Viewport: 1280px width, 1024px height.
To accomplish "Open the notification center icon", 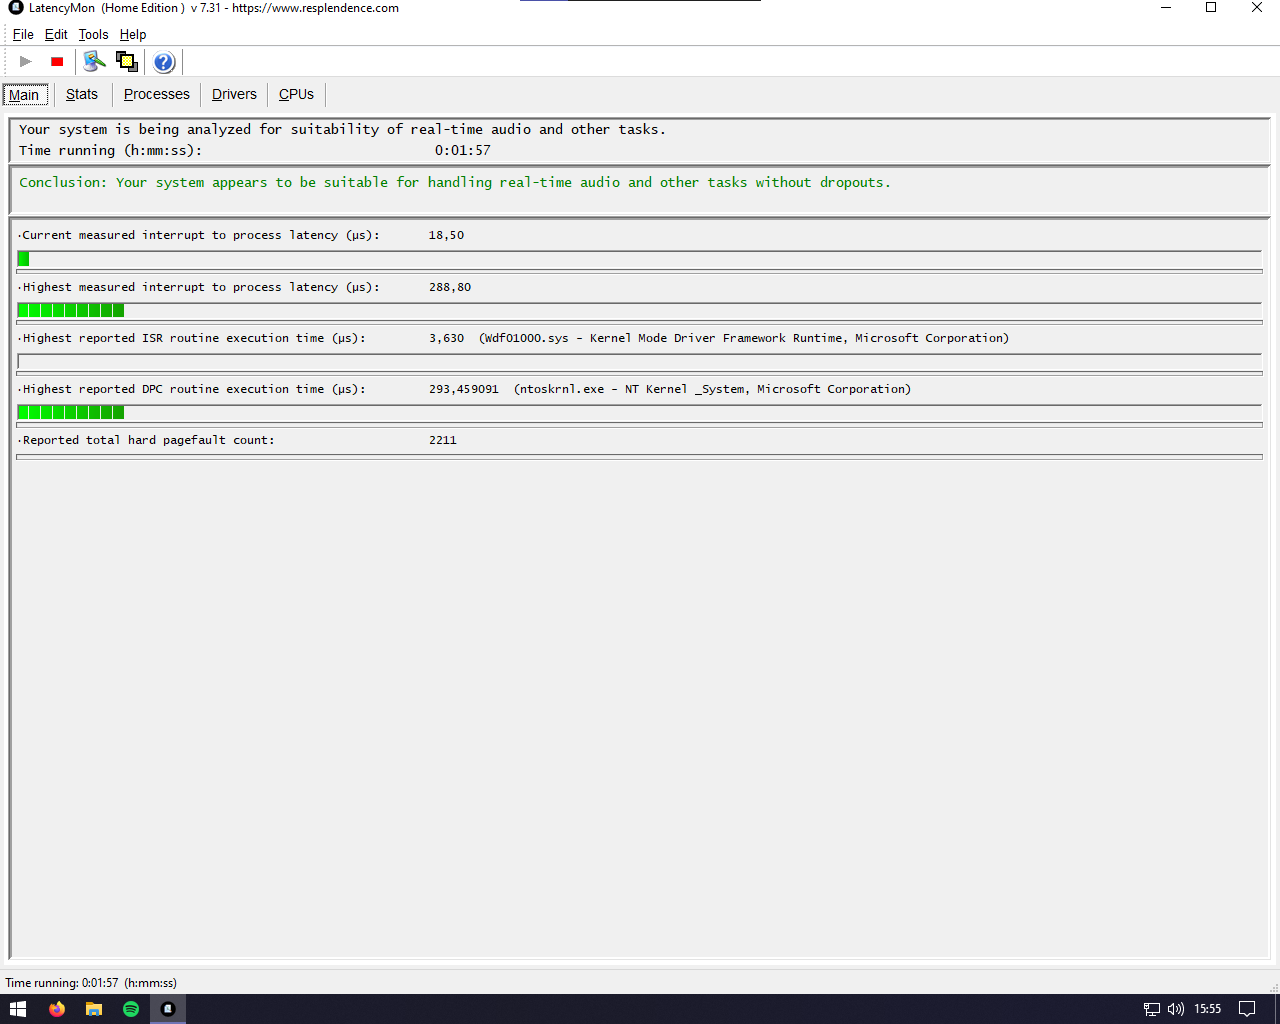I will 1247,1009.
